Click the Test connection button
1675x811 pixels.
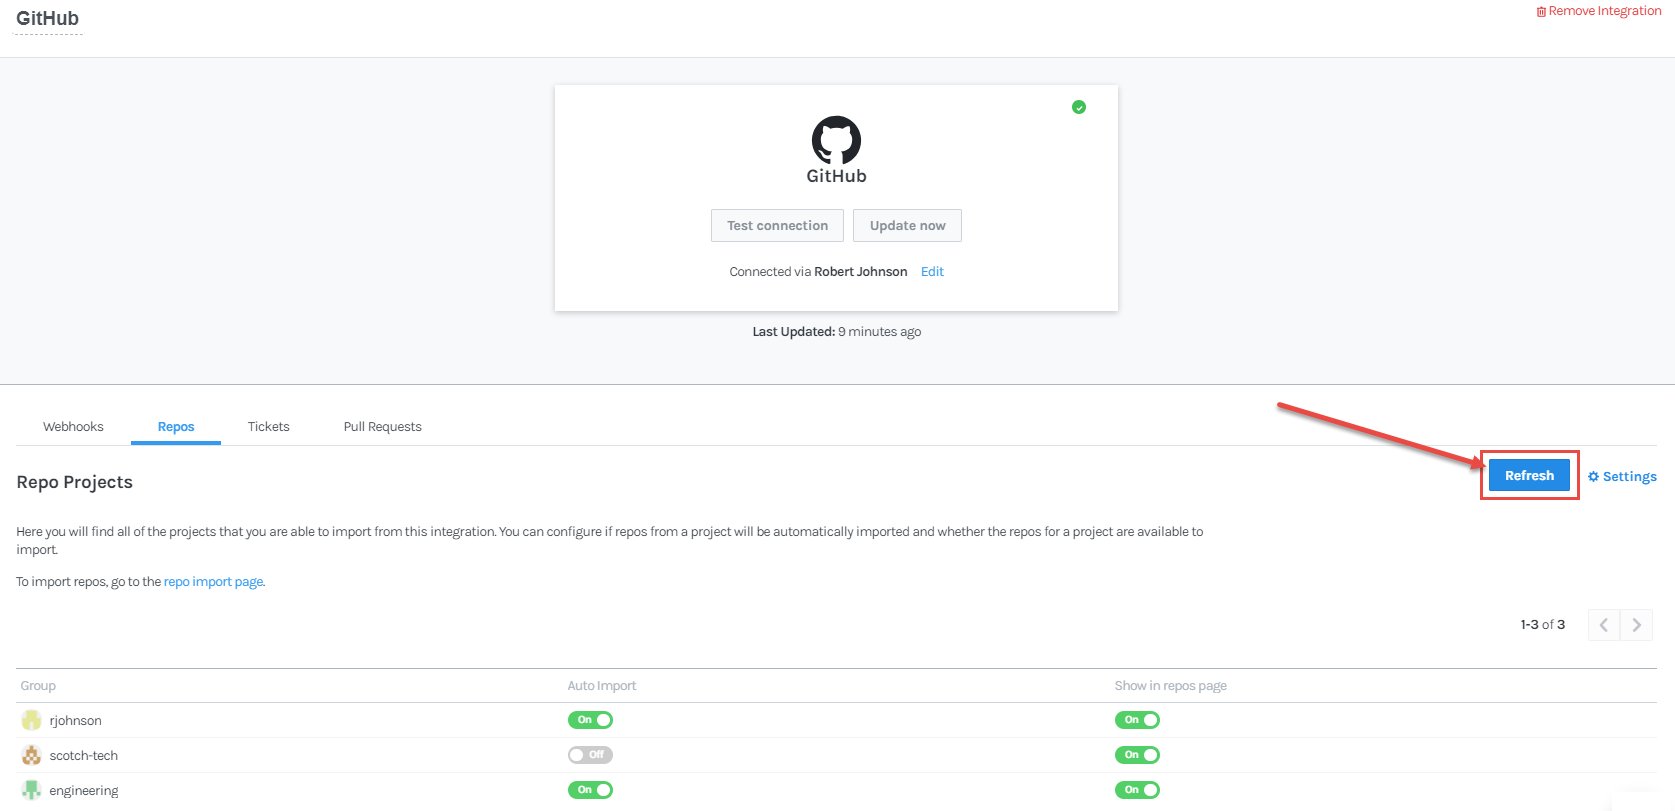pyautogui.click(x=777, y=226)
